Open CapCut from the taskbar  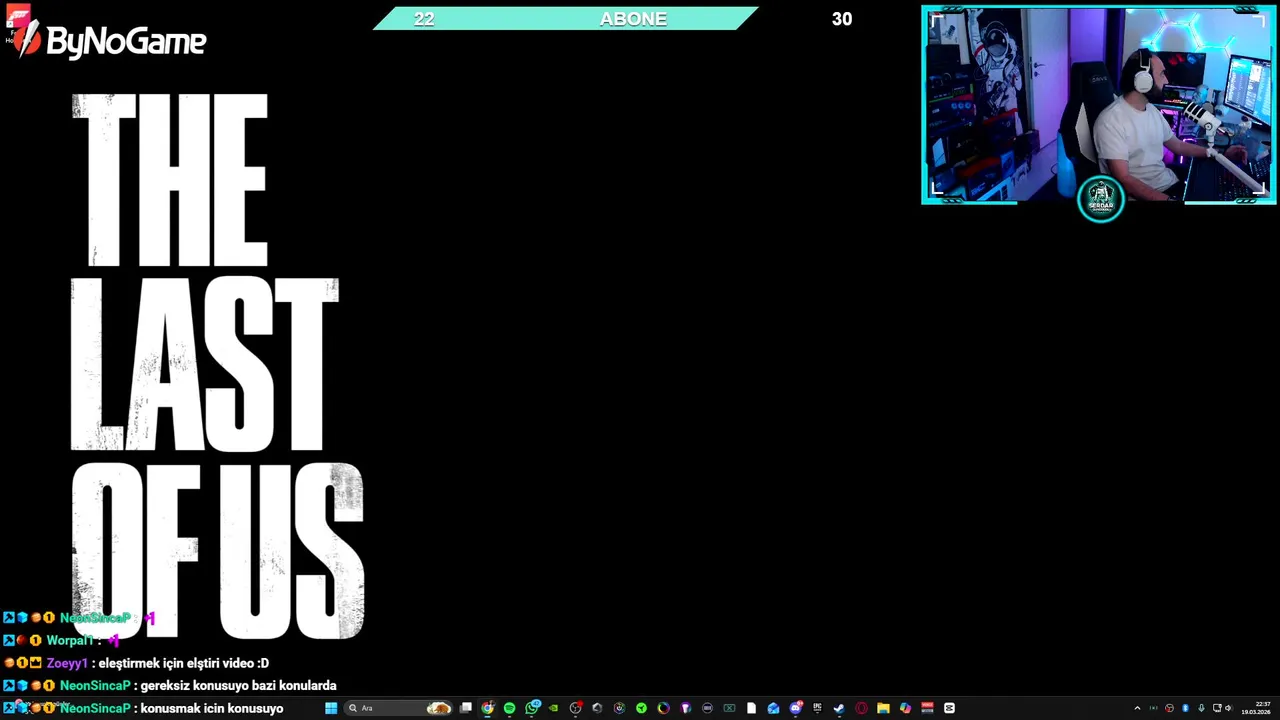pyautogui.click(x=949, y=708)
